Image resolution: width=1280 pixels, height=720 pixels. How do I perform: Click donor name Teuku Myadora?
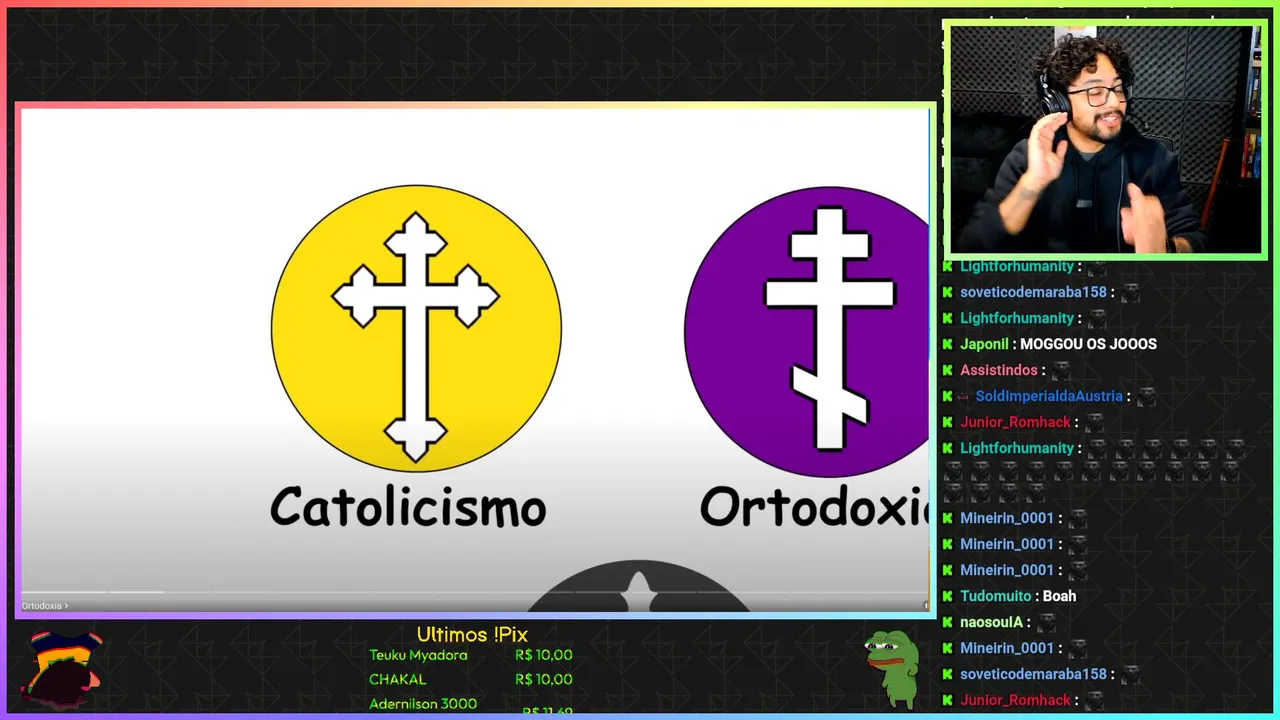point(418,655)
